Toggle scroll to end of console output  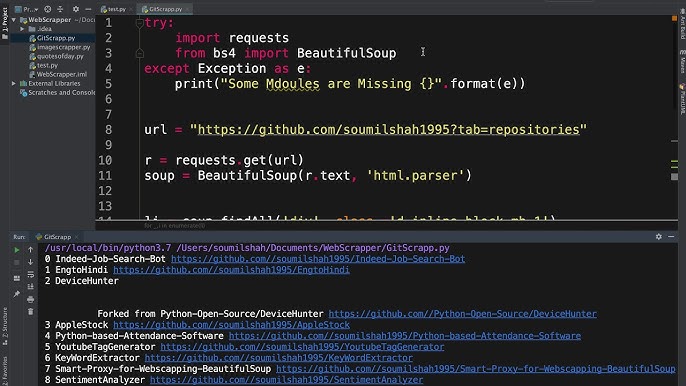point(30,287)
